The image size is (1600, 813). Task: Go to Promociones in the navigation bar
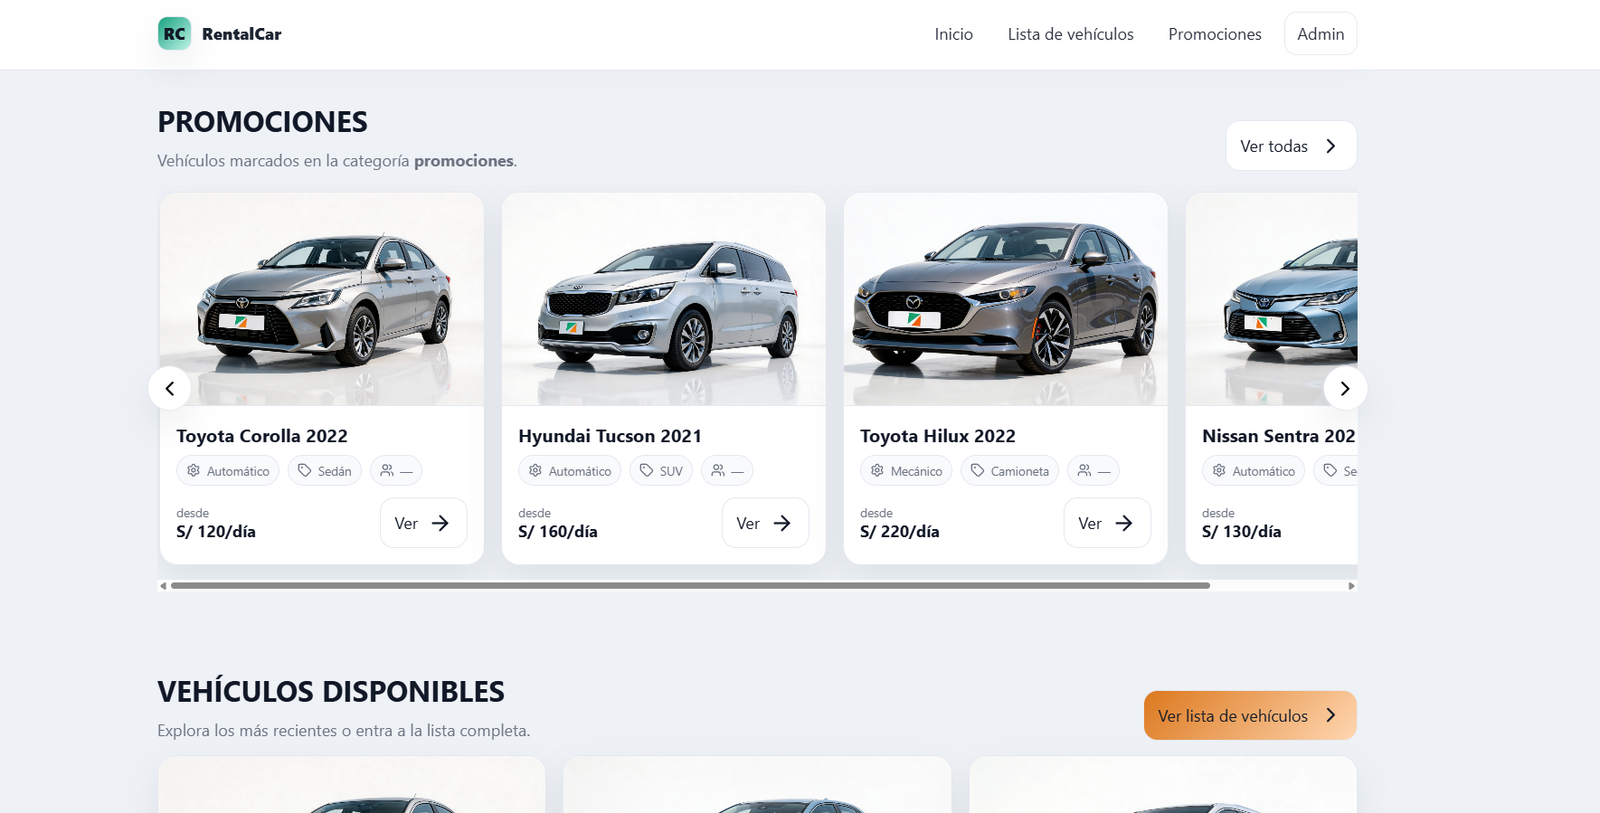pos(1214,34)
